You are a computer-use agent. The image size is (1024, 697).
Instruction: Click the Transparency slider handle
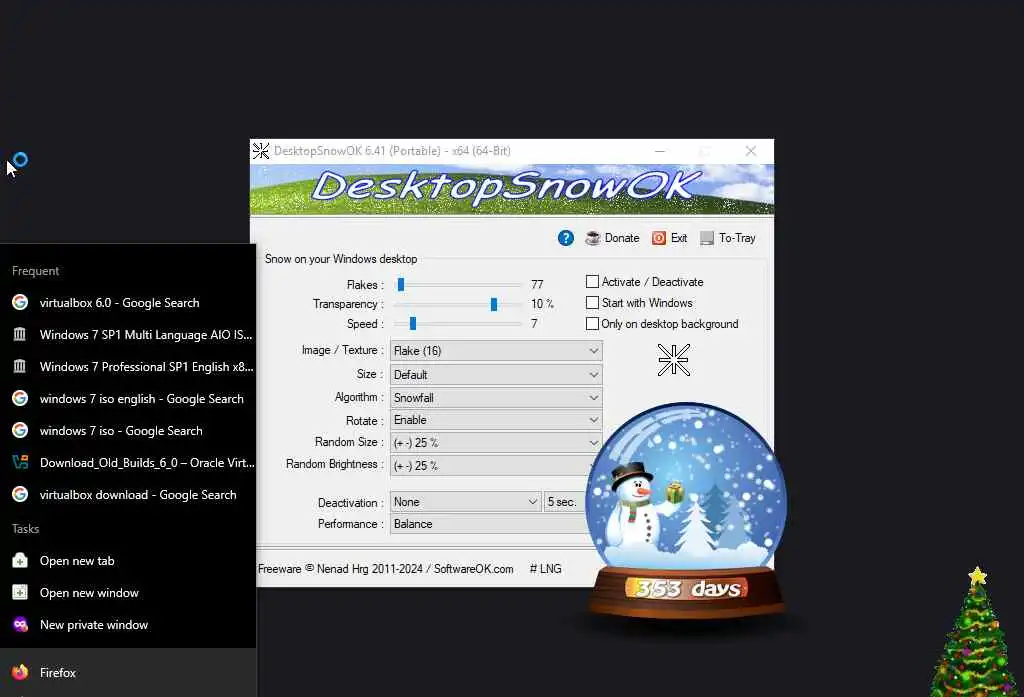coord(494,304)
